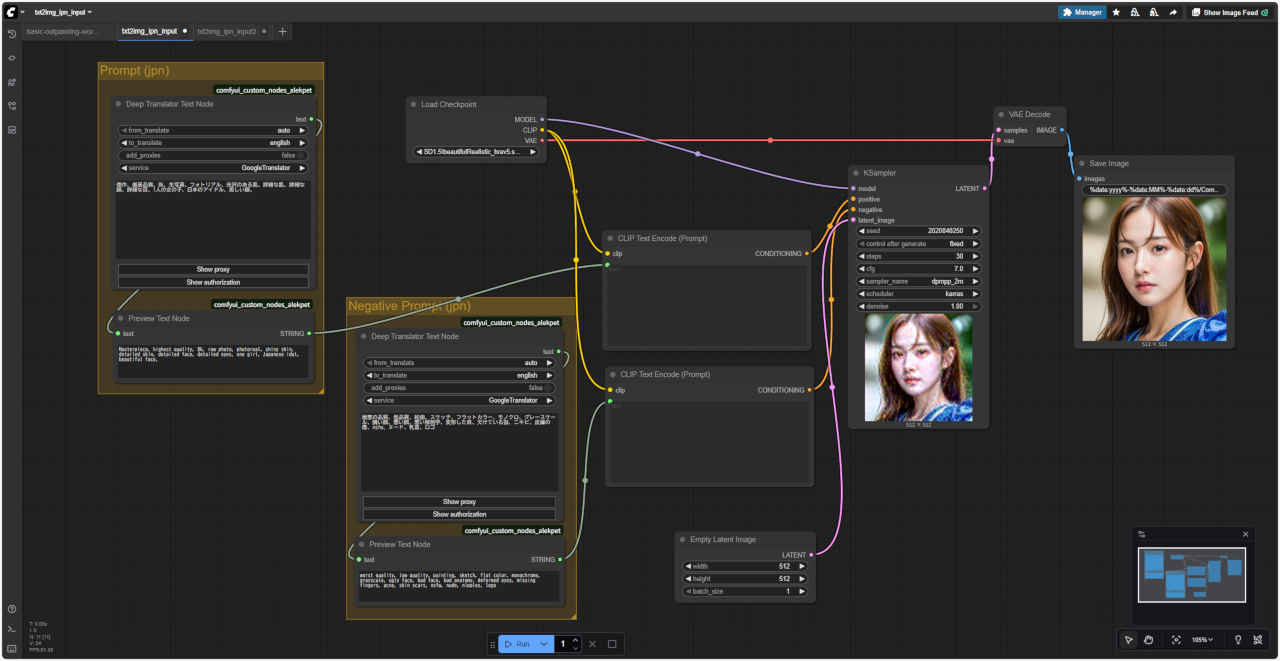Click the lightbulb icon in bottom toolbar
The height and width of the screenshot is (661, 1280).
(x=1238, y=640)
